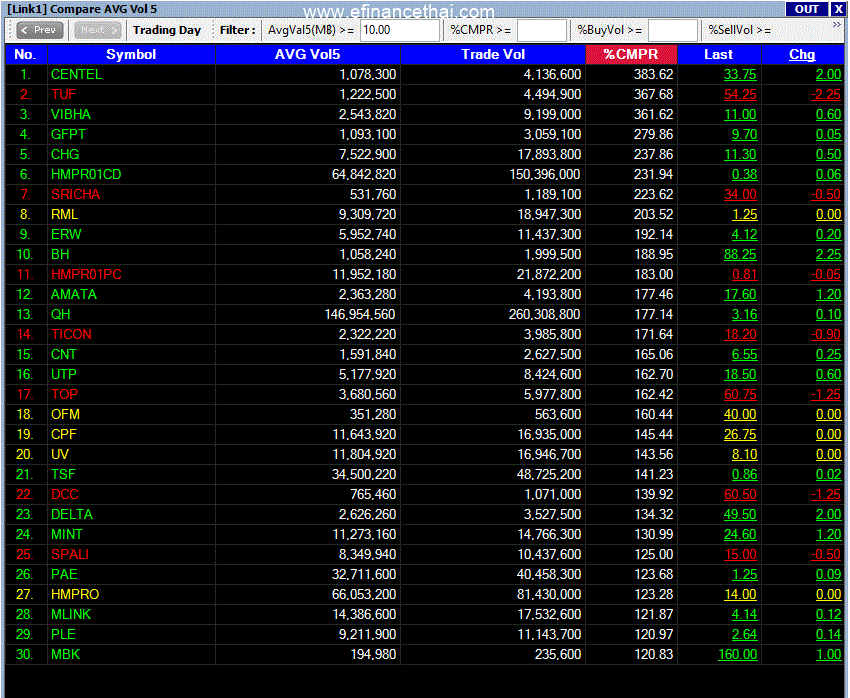Click DELTA last price 49.50

point(740,514)
